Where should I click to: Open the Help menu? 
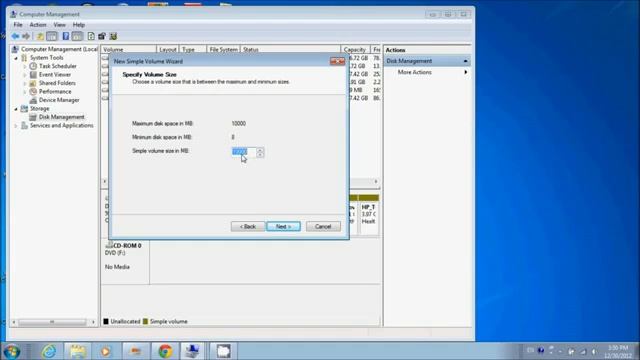78,25
